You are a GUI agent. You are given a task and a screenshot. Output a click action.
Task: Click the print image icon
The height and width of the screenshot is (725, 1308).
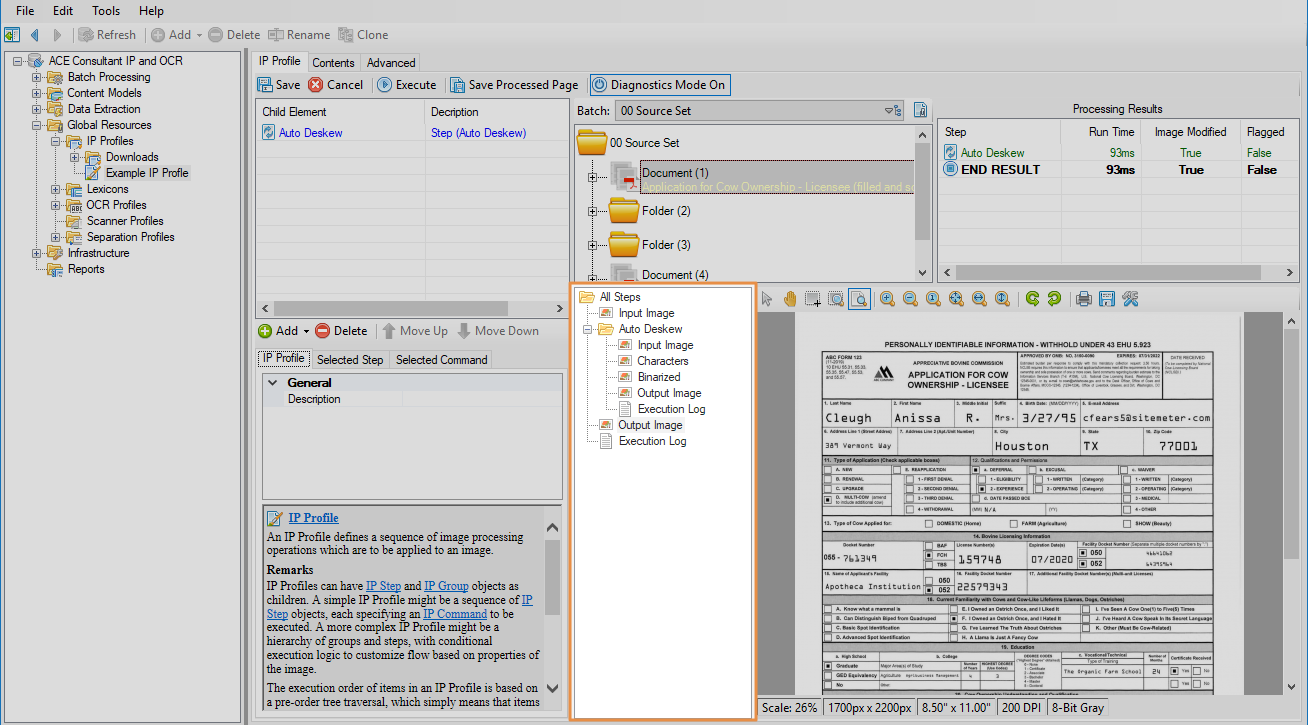pos(1083,298)
